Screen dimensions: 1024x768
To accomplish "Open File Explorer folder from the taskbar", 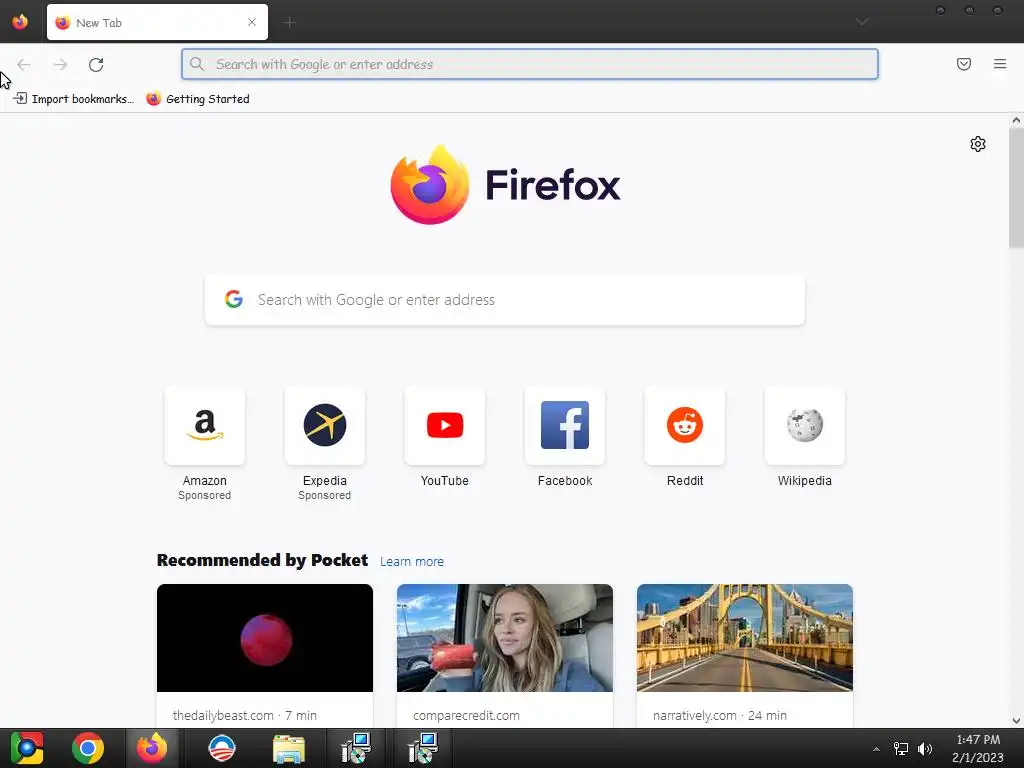I will pos(289,749).
